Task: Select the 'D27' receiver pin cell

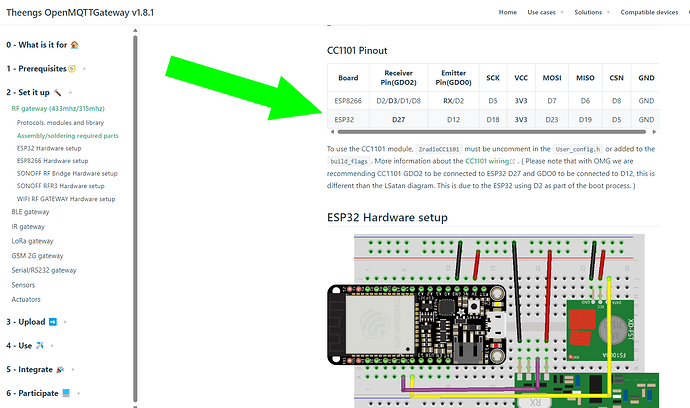Action: [398, 119]
